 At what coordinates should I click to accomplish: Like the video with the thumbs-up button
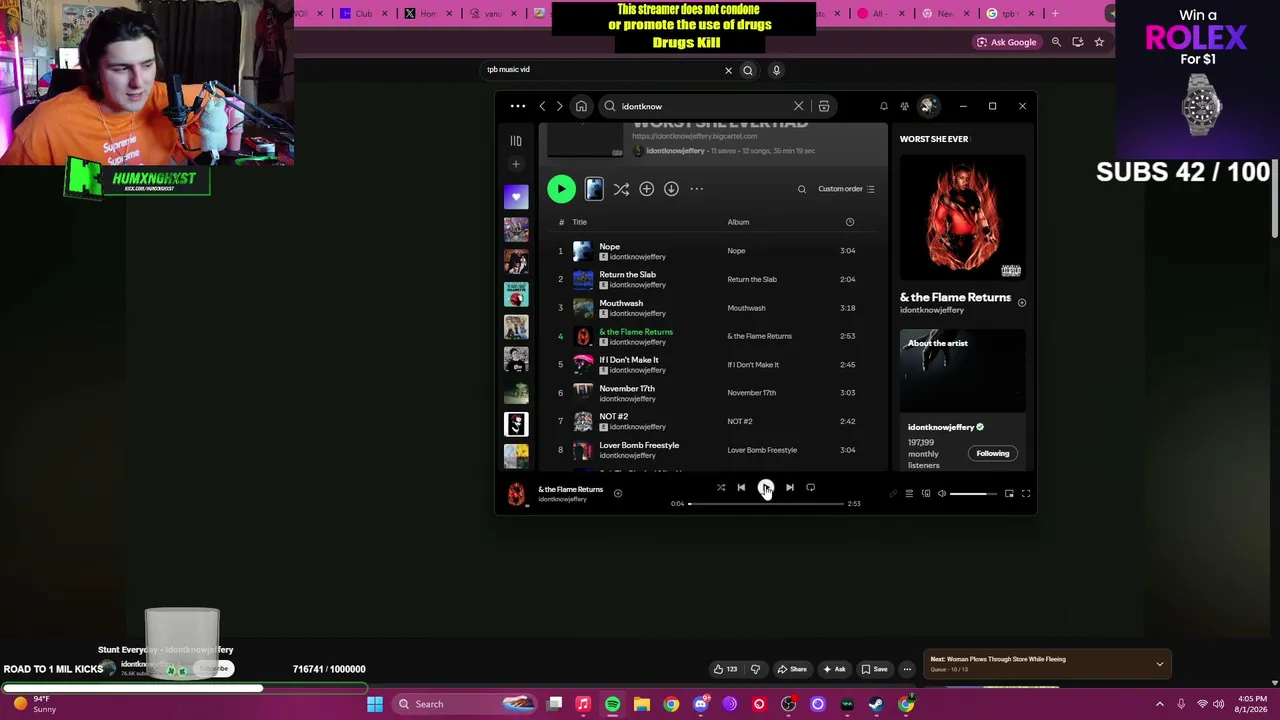click(725, 669)
